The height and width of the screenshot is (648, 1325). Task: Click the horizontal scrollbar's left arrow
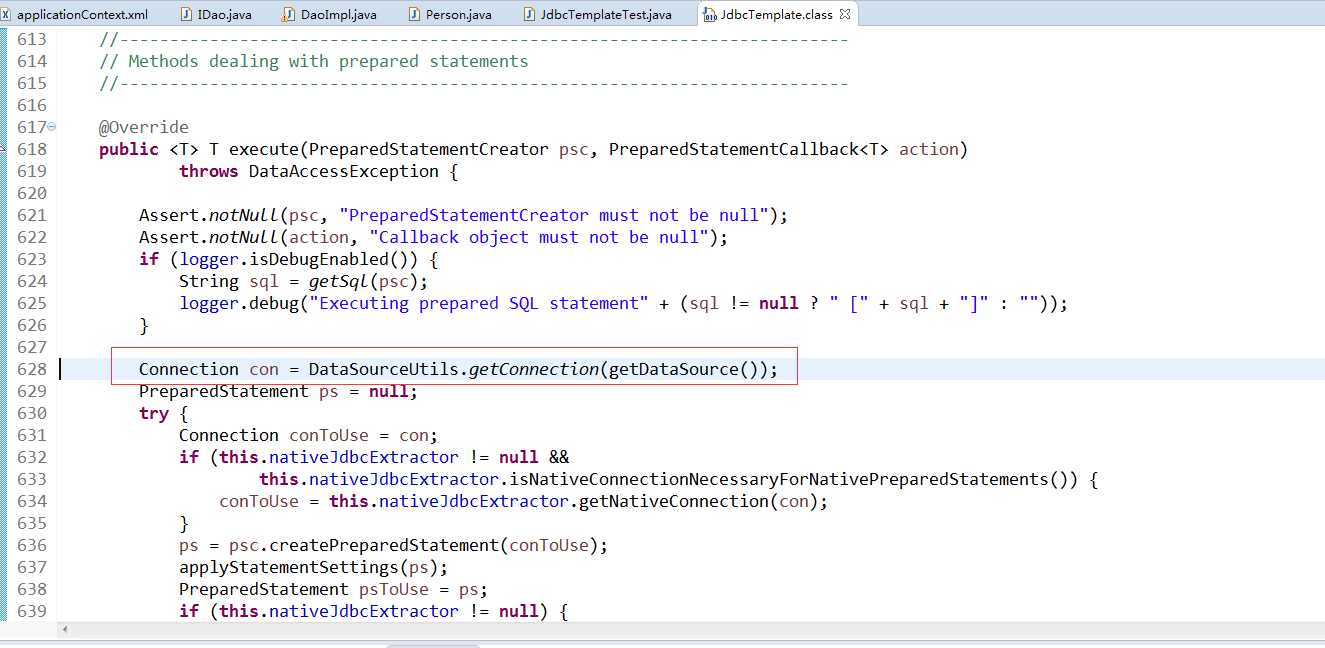coord(66,630)
